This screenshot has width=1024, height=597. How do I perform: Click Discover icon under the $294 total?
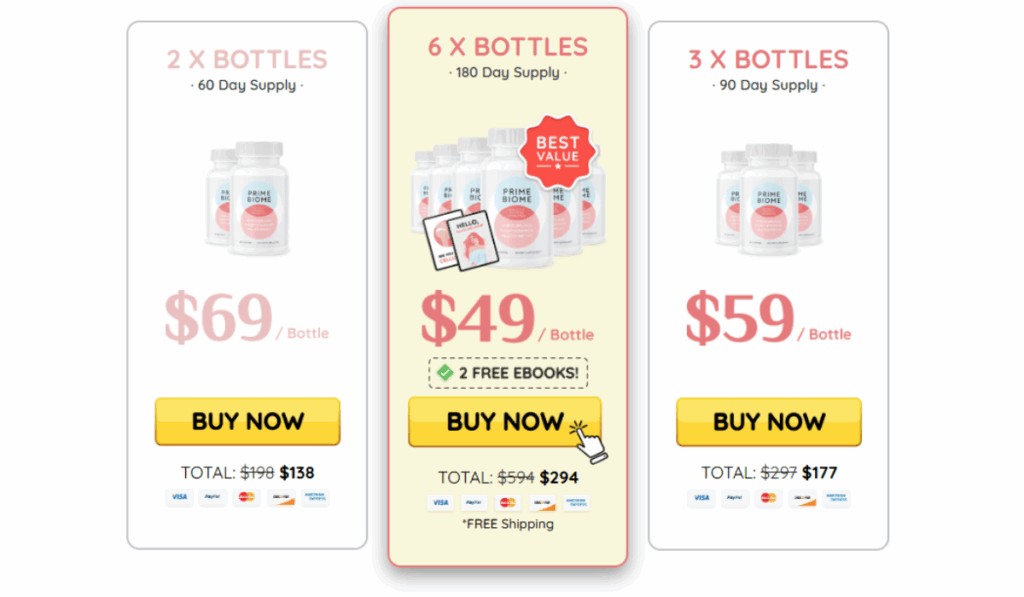(542, 502)
